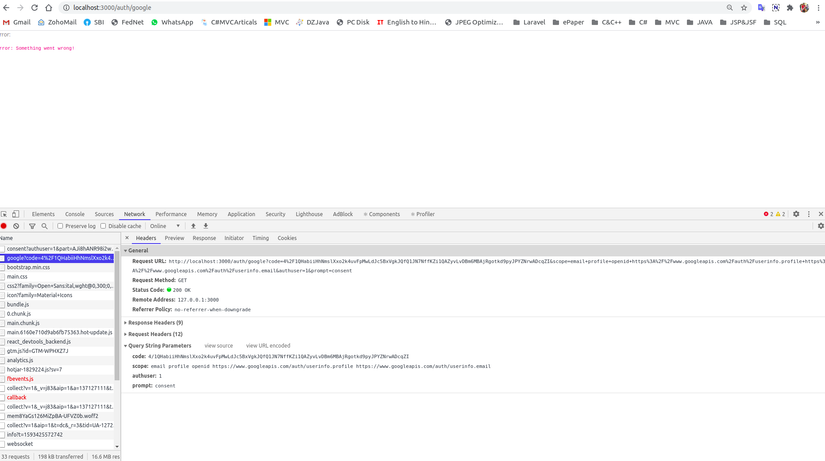Open the request Preview tab
Viewport: 825px width, 461px height.
point(174,238)
